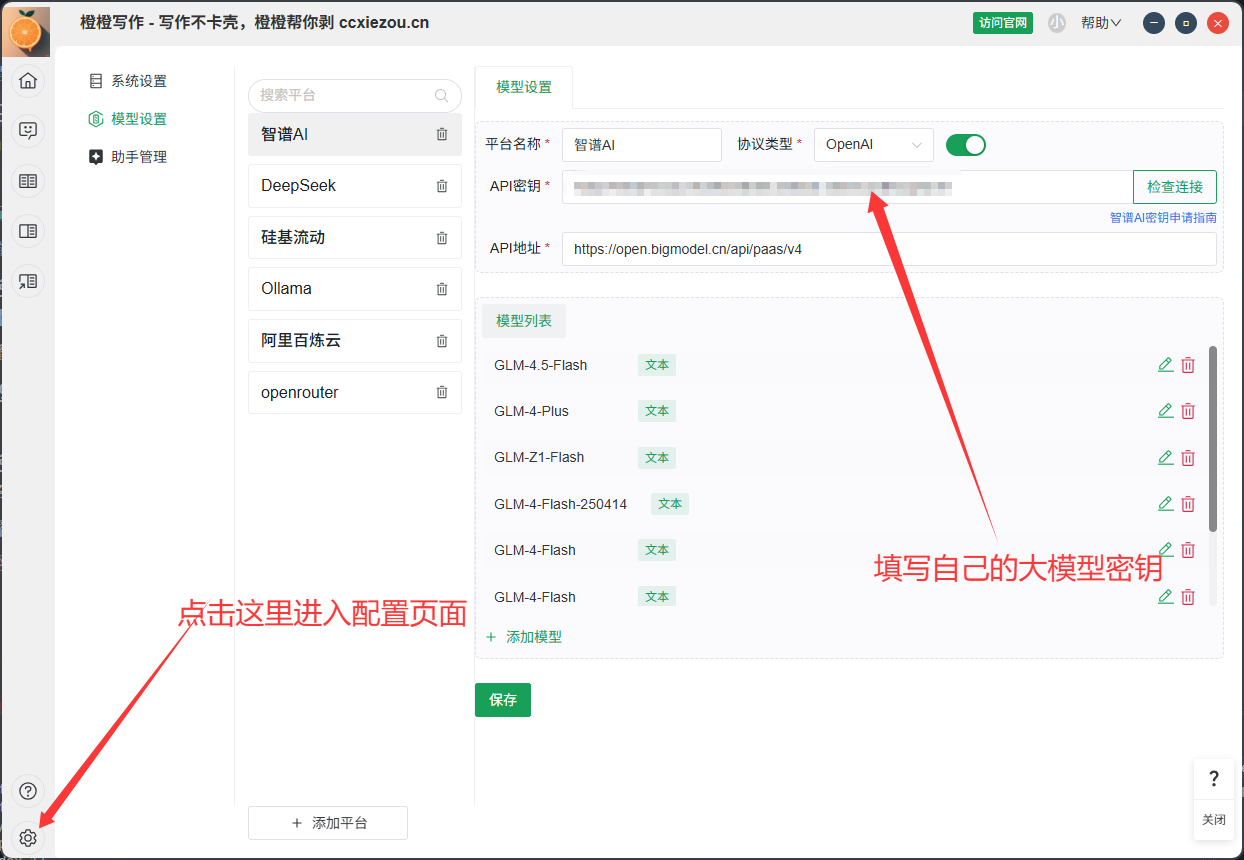
Task: Expand the 协议类型 OpenAI dropdown
Action: pyautogui.click(x=873, y=145)
